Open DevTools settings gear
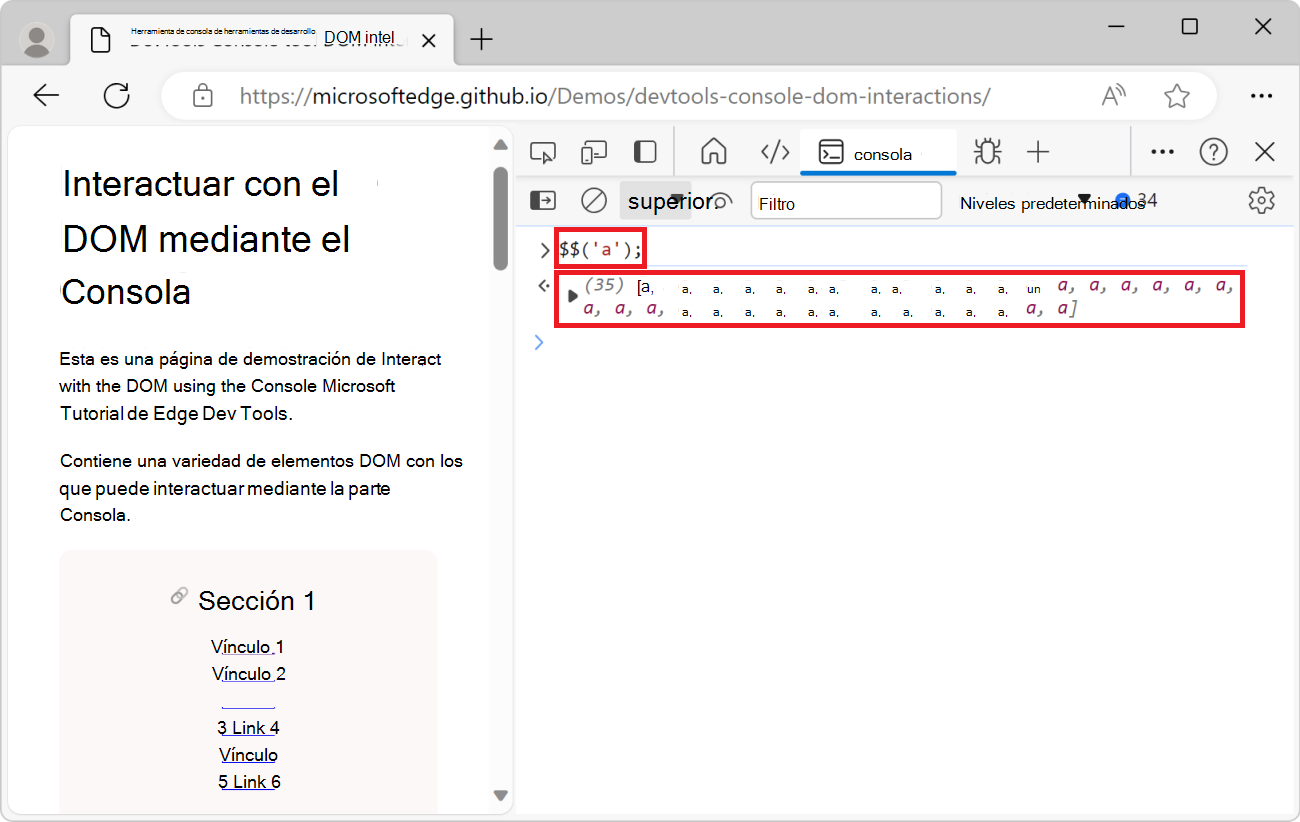Viewport: 1300px width, 822px height. tap(1261, 200)
